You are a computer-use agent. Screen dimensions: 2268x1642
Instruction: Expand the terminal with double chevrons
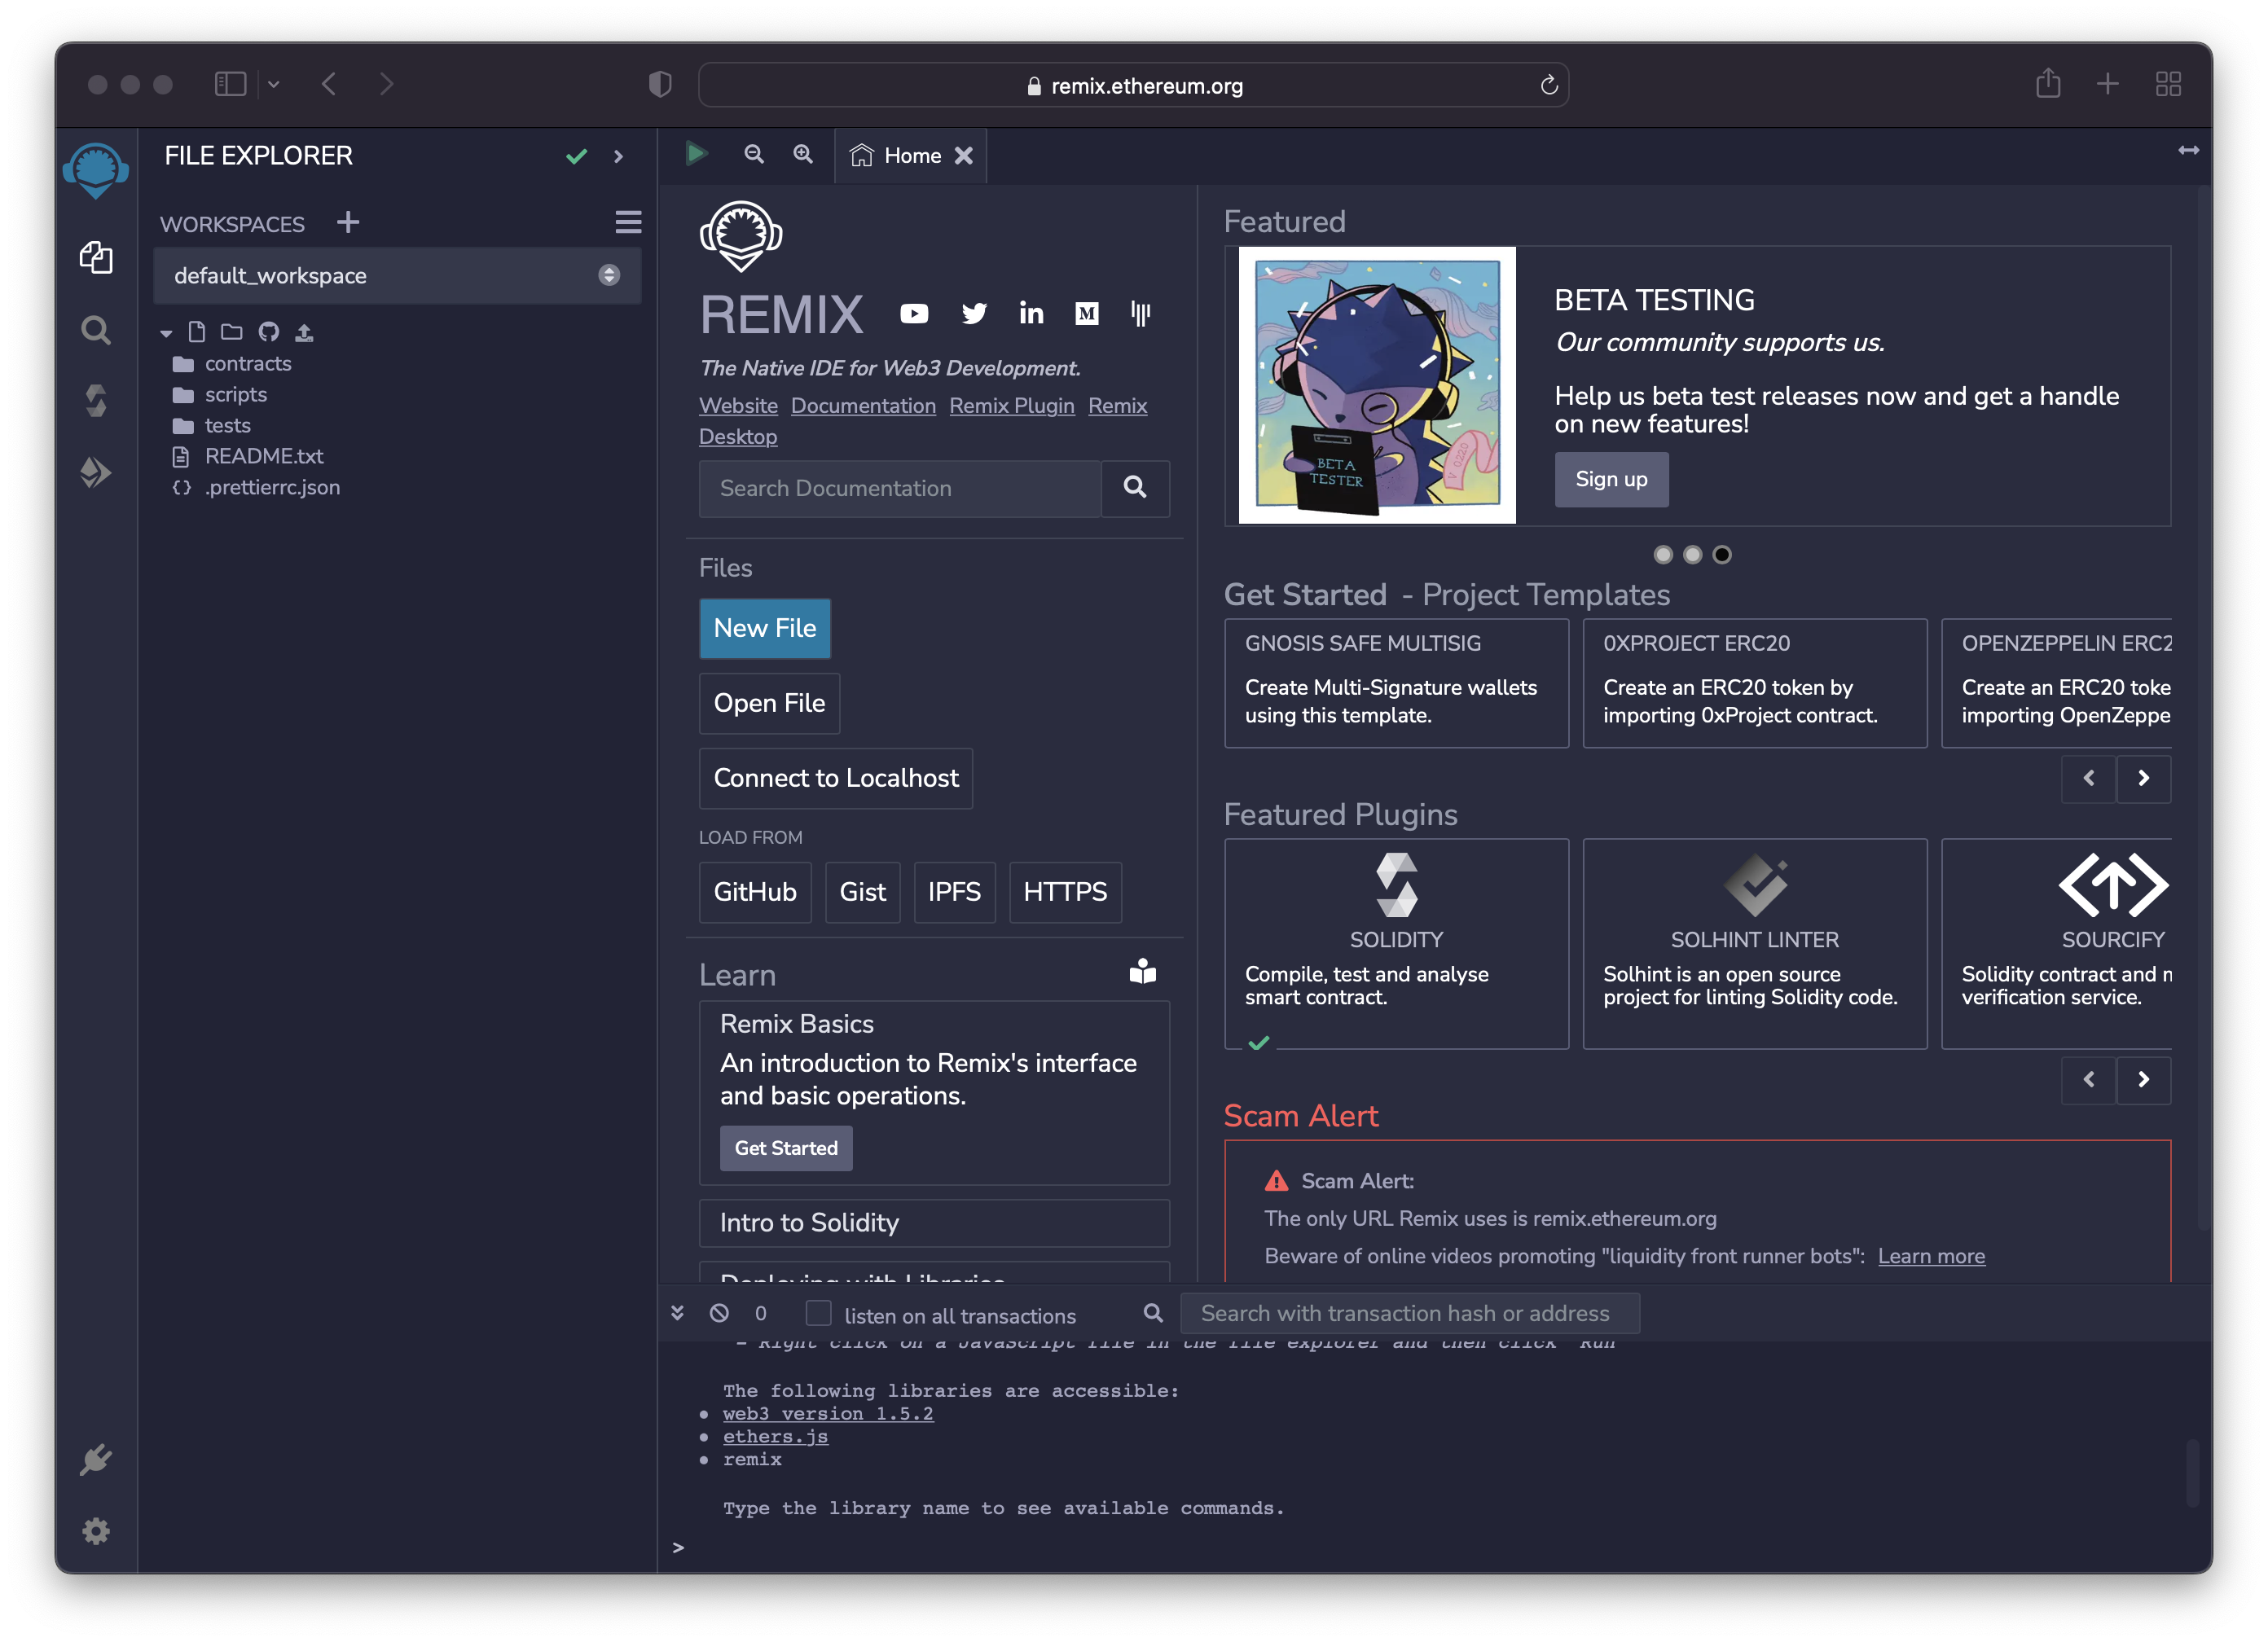[x=678, y=1313]
